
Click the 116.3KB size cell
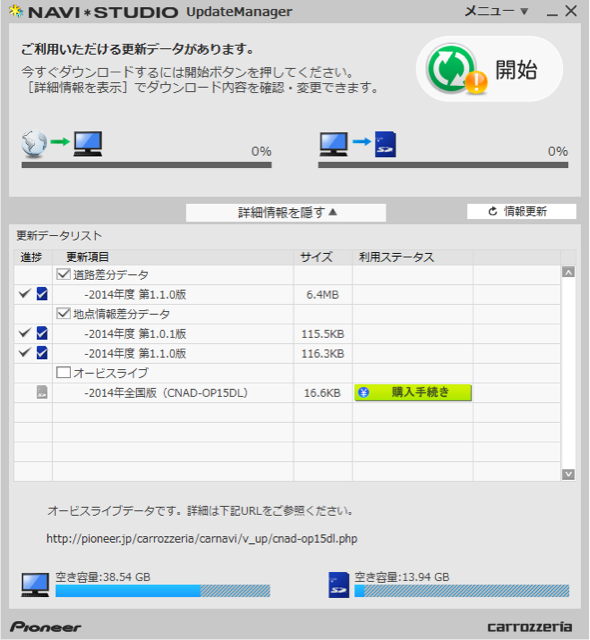coord(323,353)
